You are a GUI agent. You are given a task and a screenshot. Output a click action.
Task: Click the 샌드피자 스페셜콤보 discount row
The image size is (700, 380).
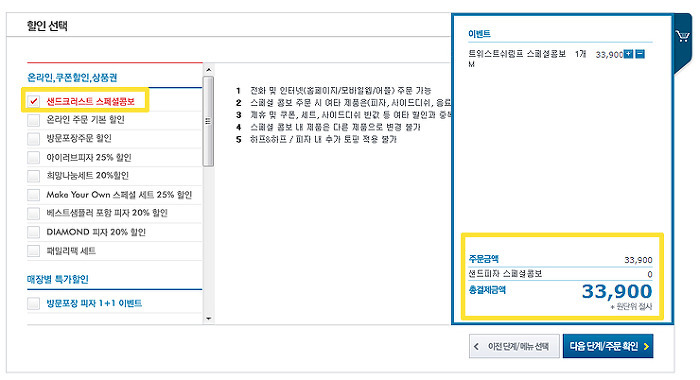coord(560,274)
